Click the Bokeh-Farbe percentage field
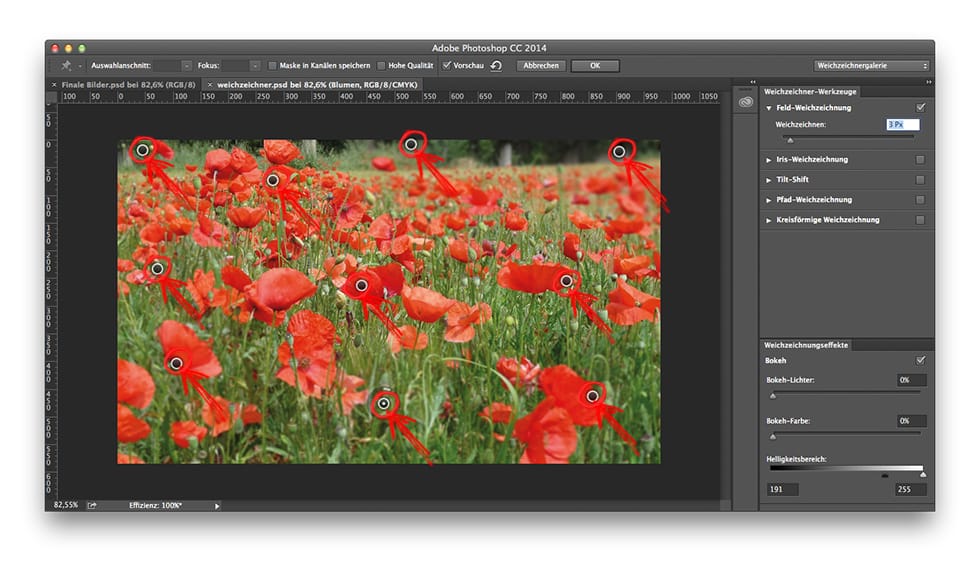The height and width of the screenshot is (585, 980). point(911,421)
